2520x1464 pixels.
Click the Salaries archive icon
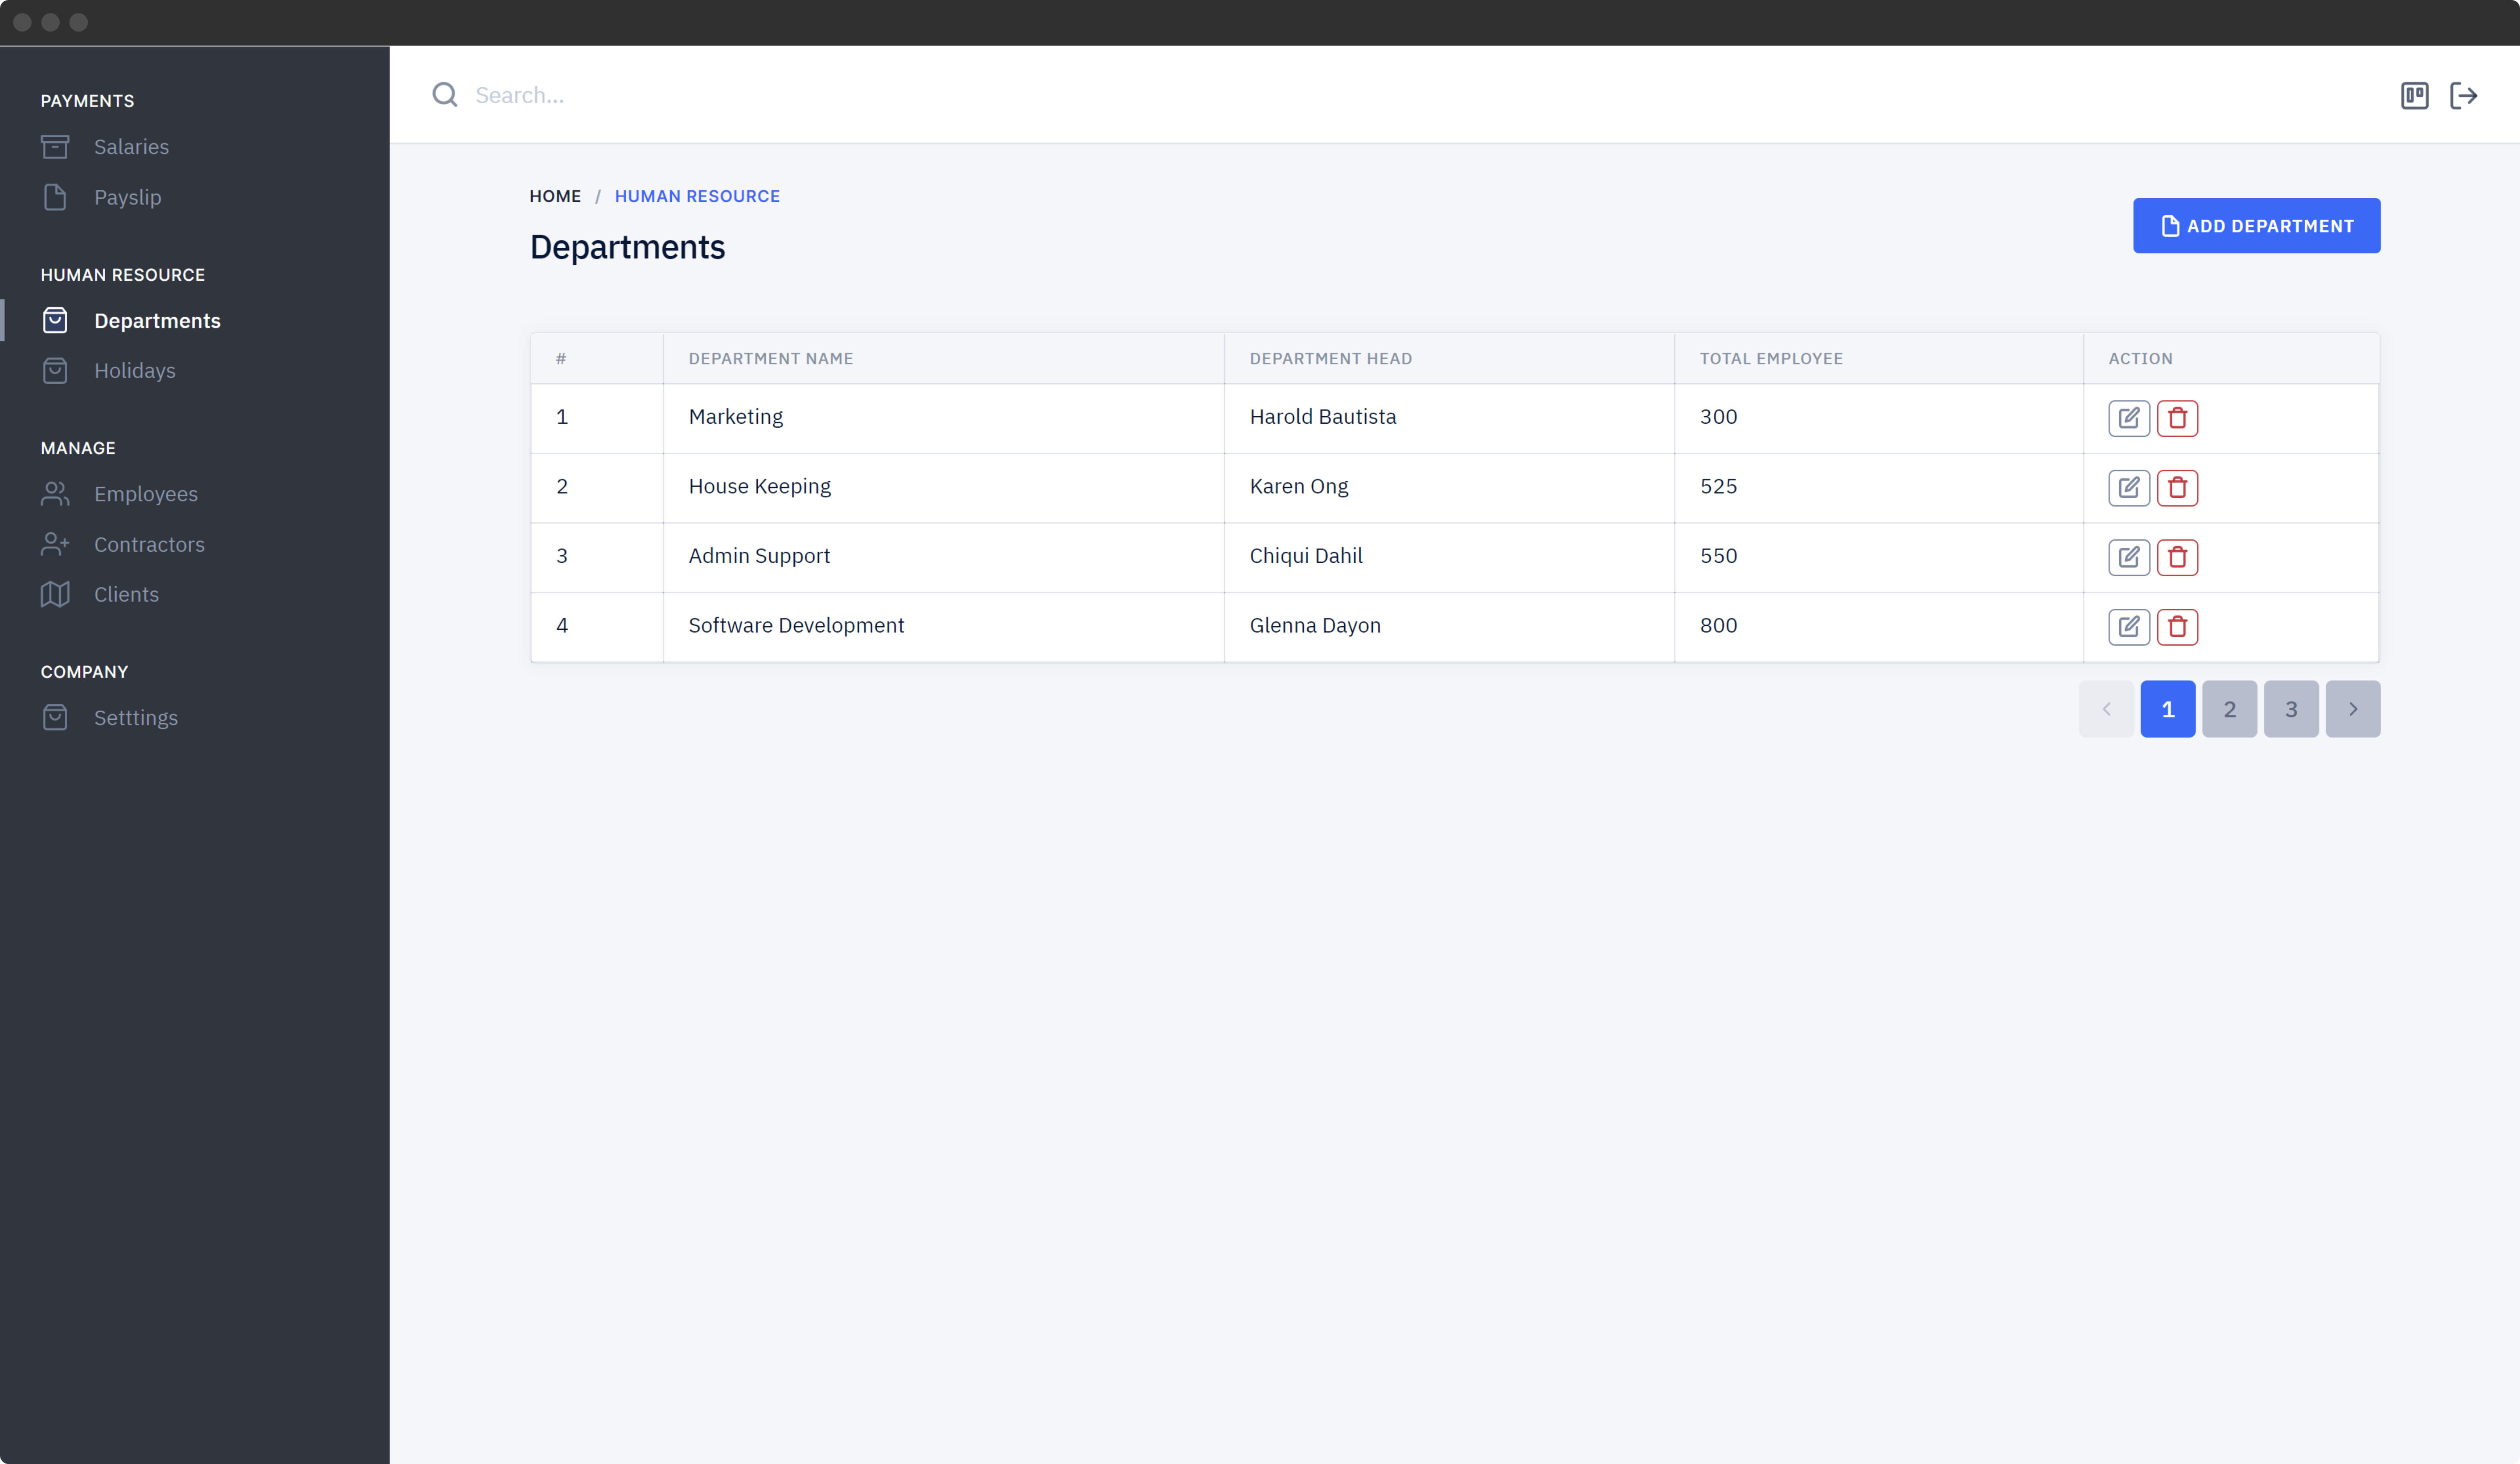coord(55,147)
